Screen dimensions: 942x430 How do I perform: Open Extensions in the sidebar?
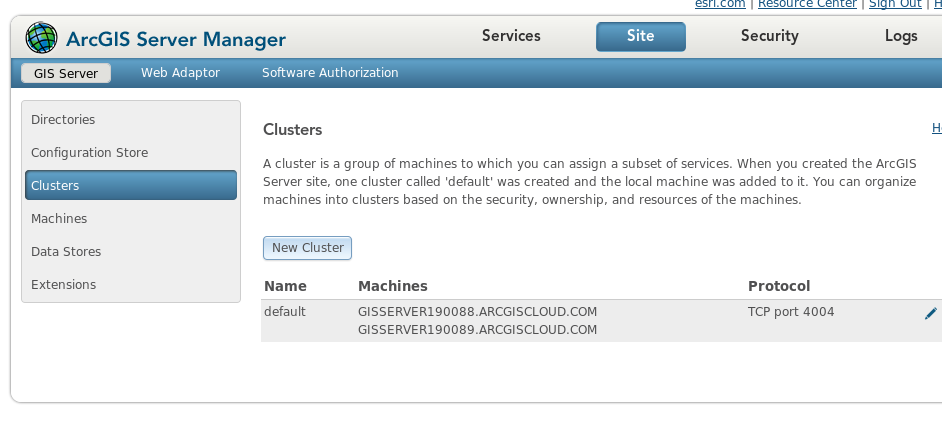[x=131, y=285]
